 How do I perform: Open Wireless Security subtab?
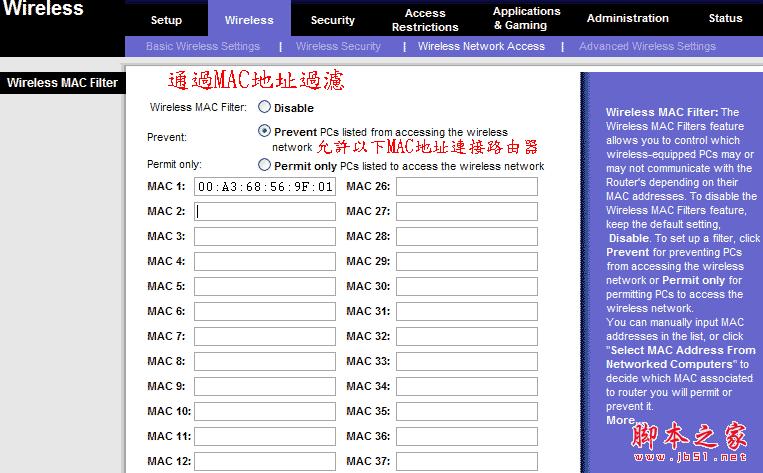pyautogui.click(x=338, y=46)
